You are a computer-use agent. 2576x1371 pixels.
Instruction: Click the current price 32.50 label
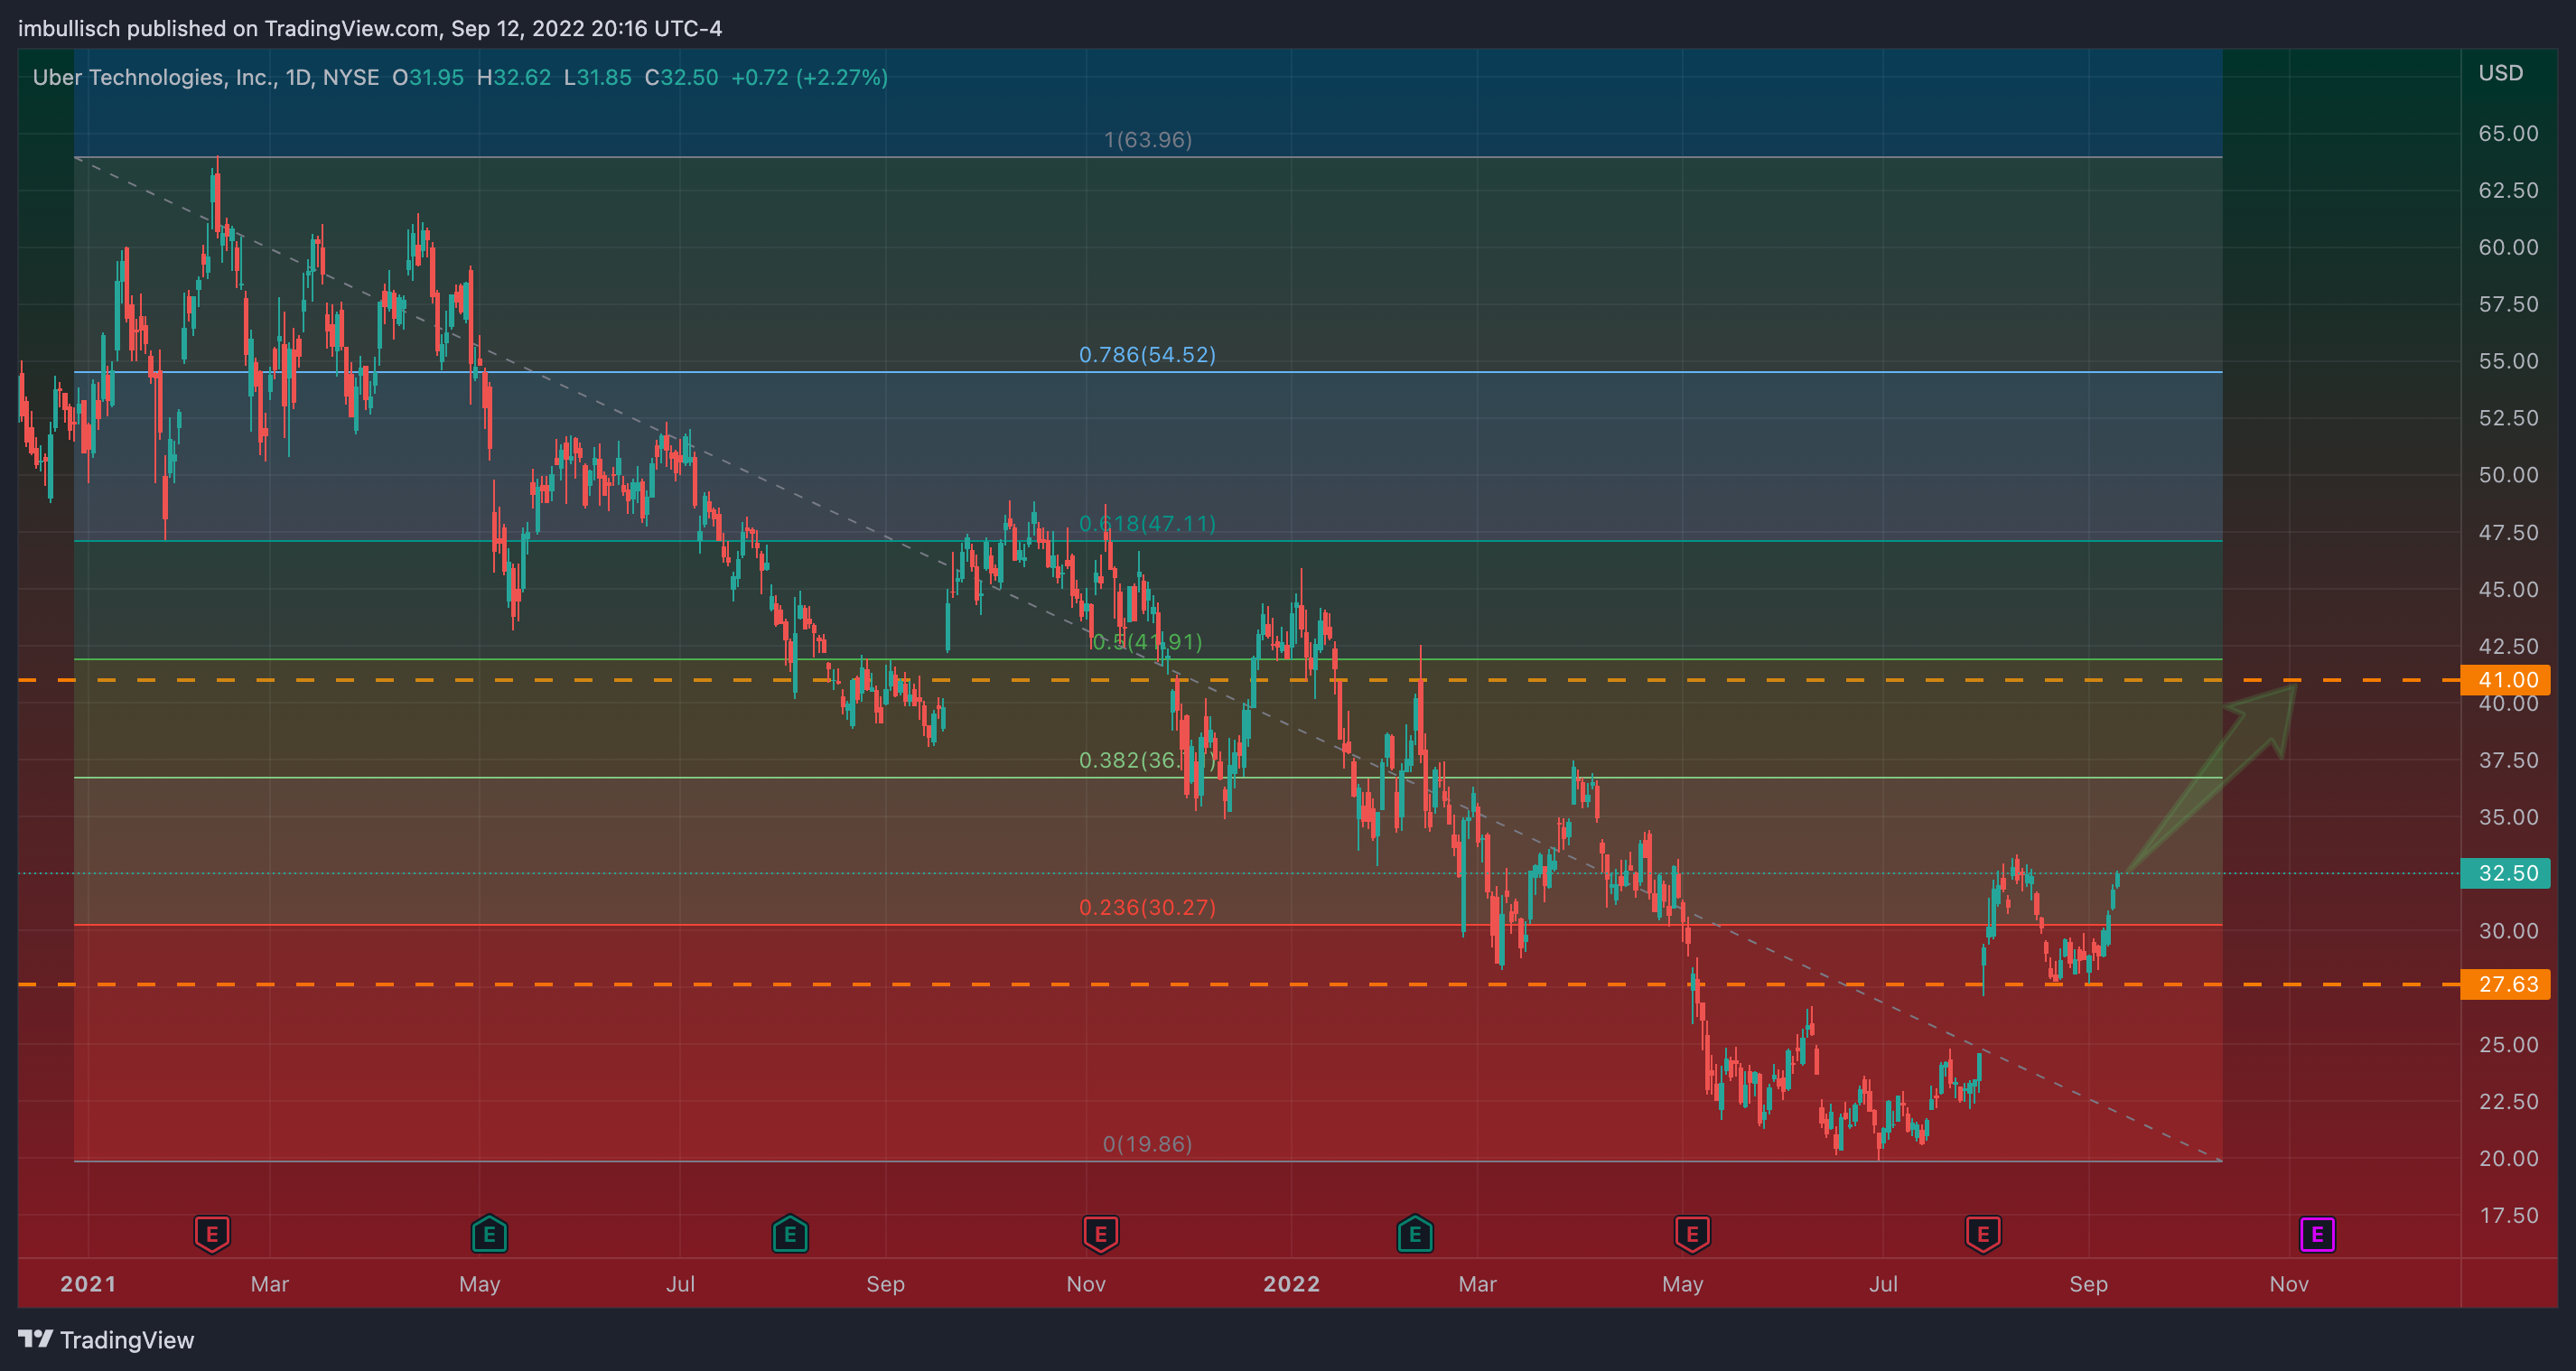point(2505,873)
